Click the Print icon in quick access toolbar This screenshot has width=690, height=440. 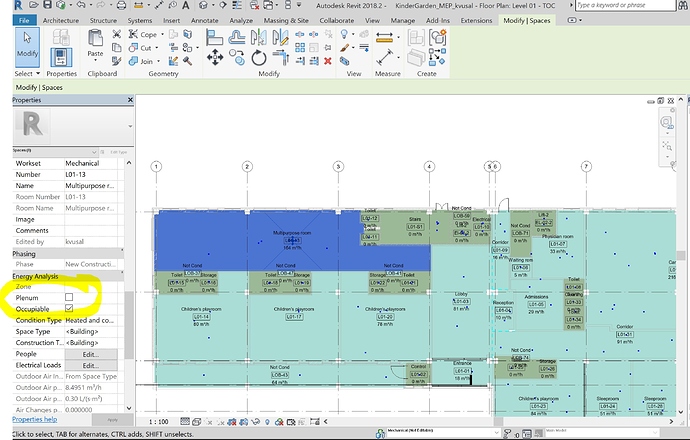tap(121, 5)
